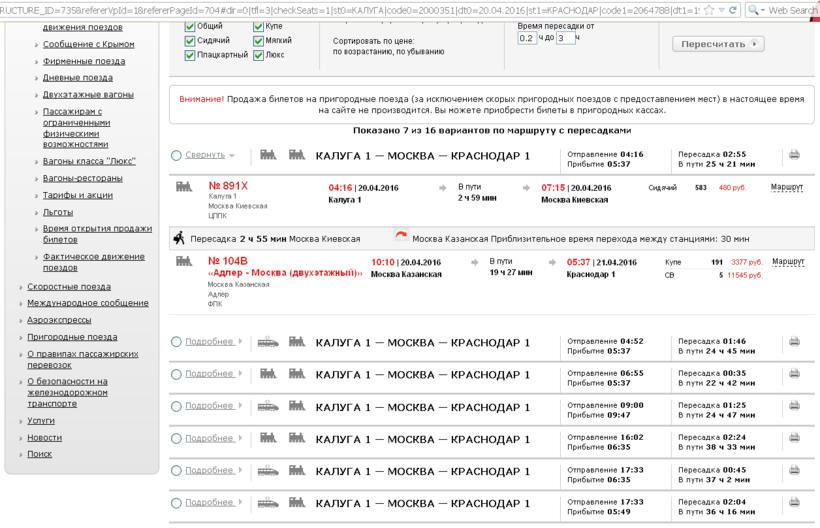
Task: Click the train icon beside № 104В
Action: tap(184, 262)
